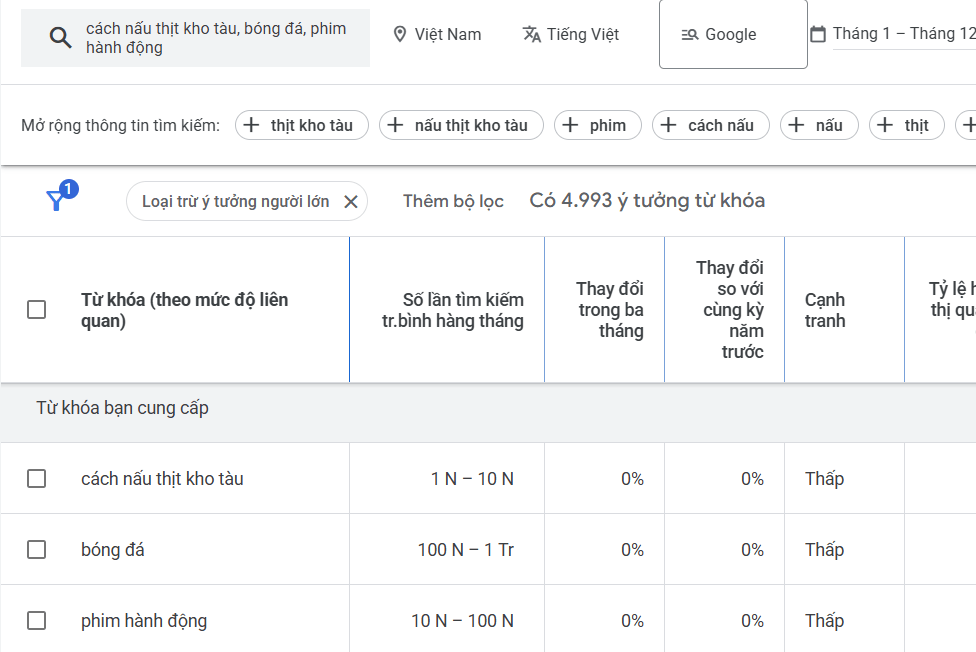Screen dimensions: 976x652
Task: Add 'phim' keyword suggestion chip
Action: pos(597,125)
